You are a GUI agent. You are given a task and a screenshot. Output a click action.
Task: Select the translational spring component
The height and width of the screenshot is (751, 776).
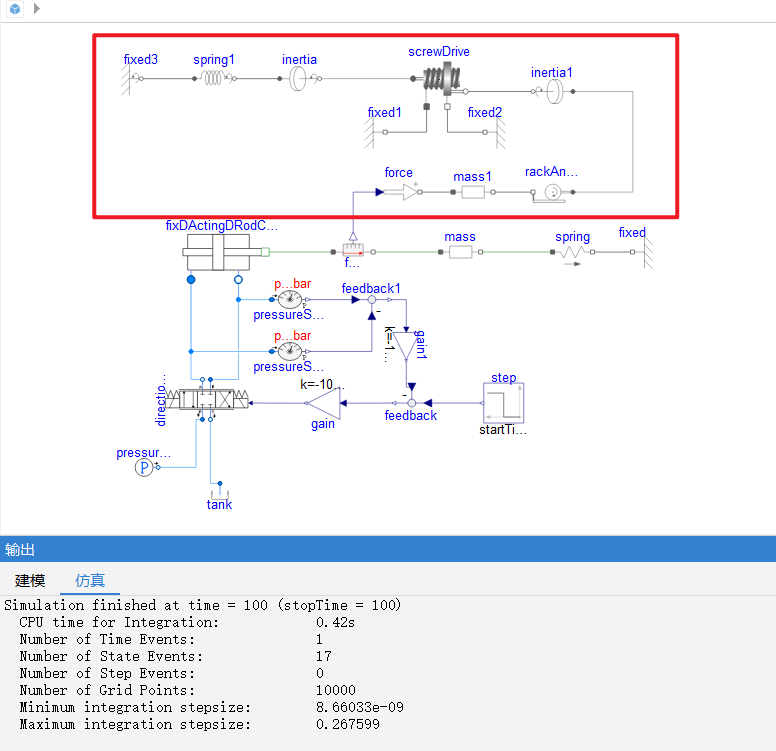573,253
